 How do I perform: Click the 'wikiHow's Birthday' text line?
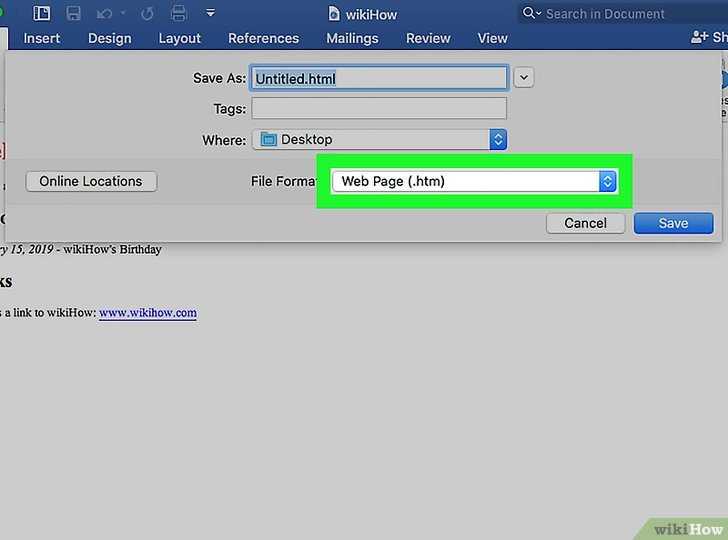(x=112, y=249)
